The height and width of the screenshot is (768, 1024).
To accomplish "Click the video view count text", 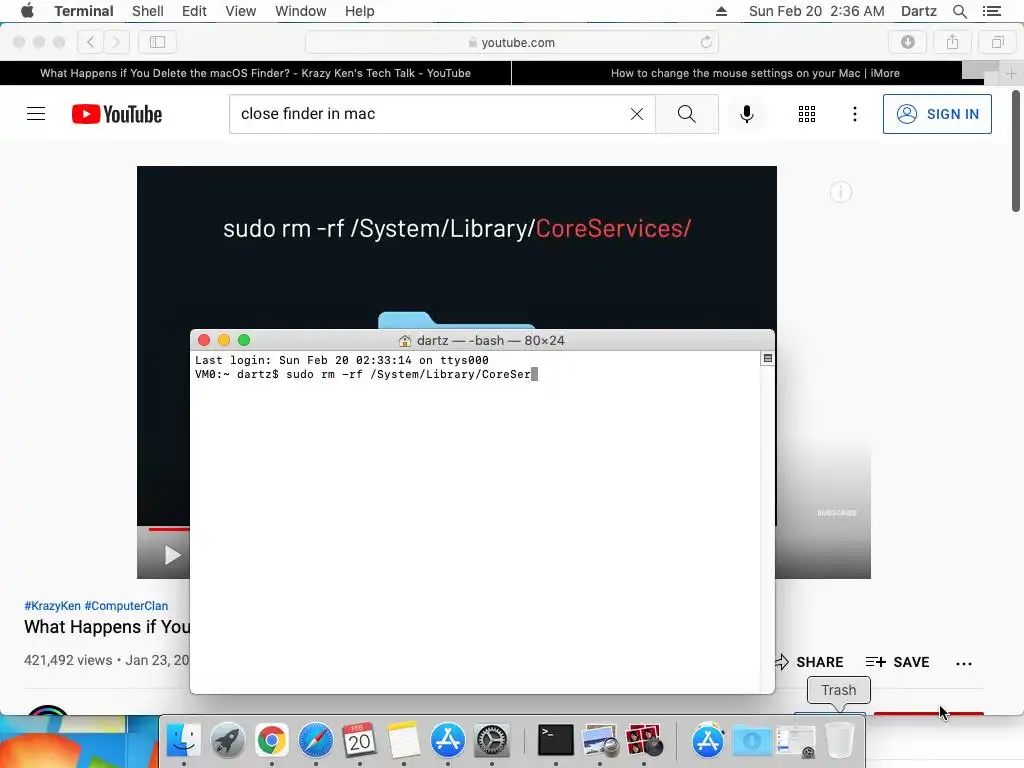I will pyautogui.click(x=68, y=660).
